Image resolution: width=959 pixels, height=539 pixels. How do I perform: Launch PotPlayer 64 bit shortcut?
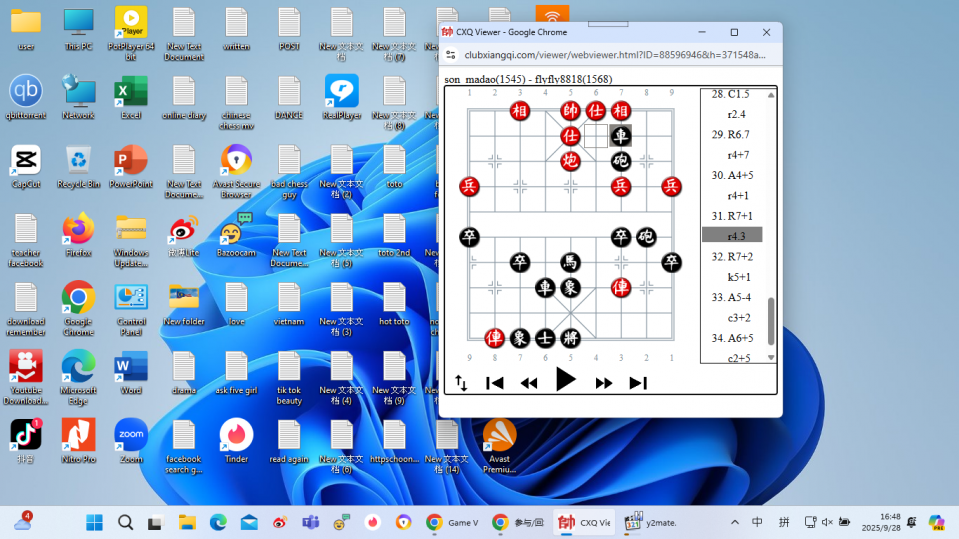pyautogui.click(x=131, y=34)
